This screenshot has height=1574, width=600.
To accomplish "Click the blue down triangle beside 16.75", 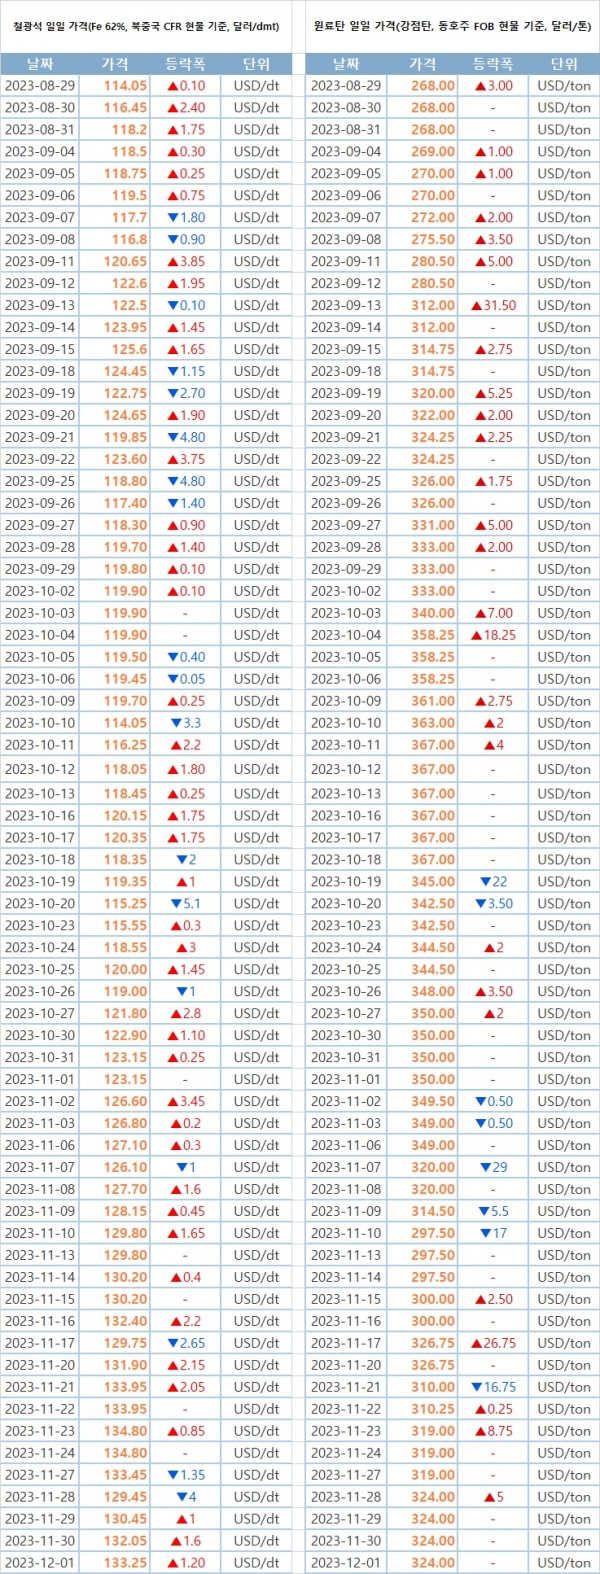I will (x=476, y=1387).
